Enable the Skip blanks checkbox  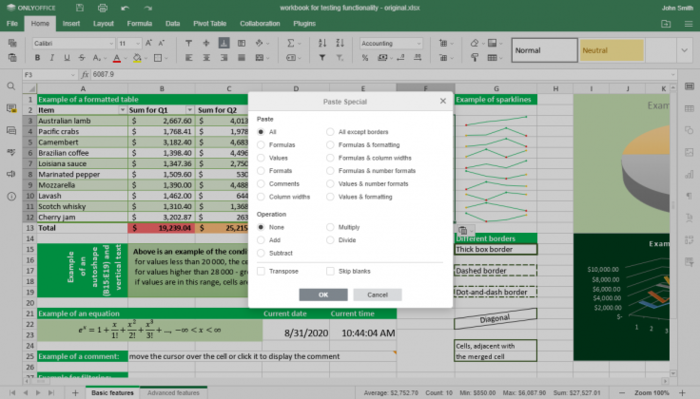330,271
